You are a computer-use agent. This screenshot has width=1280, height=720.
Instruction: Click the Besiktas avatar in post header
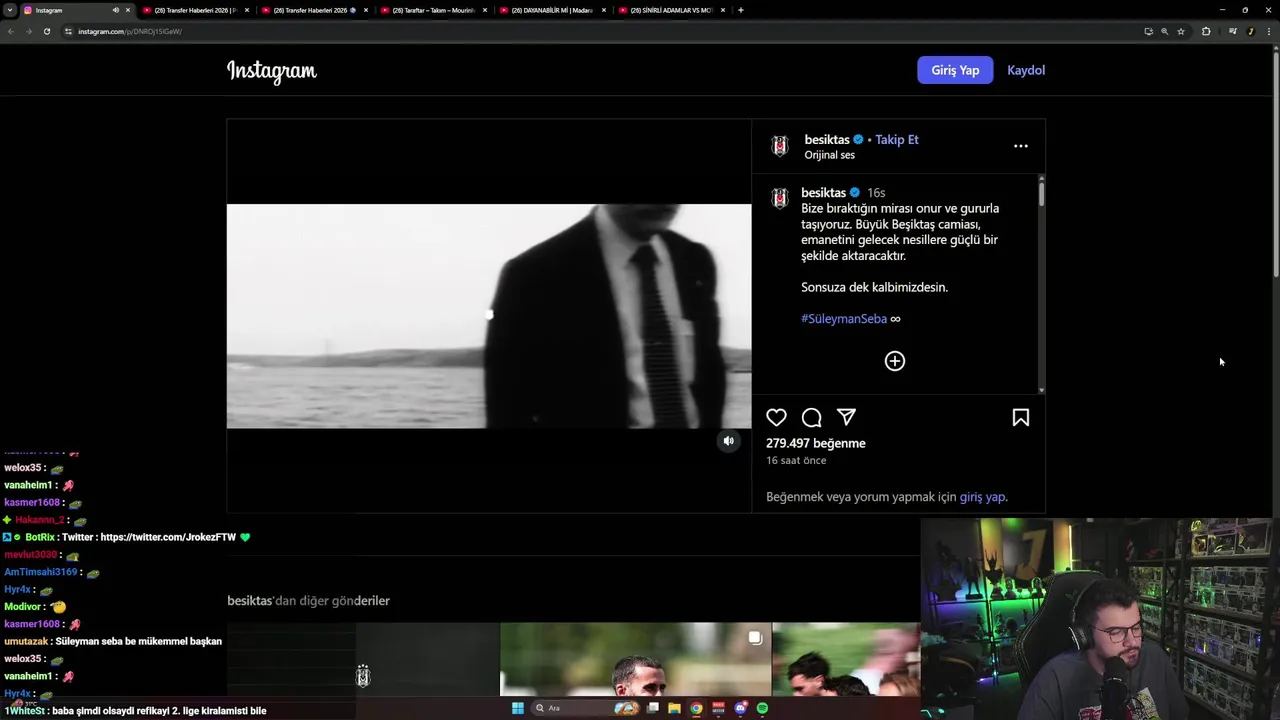click(x=780, y=146)
